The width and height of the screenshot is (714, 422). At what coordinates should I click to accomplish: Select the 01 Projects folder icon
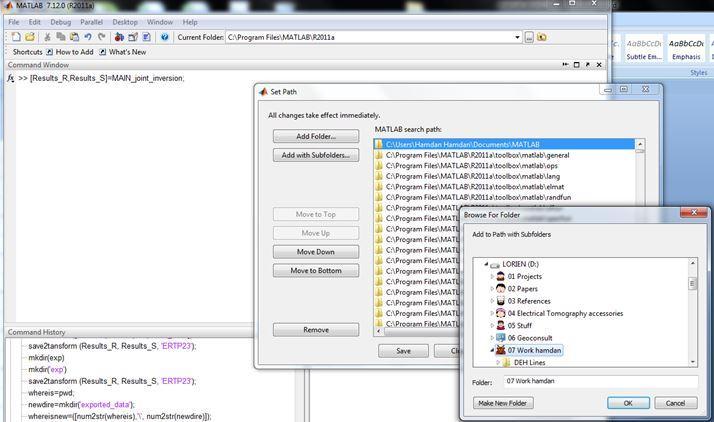500,276
